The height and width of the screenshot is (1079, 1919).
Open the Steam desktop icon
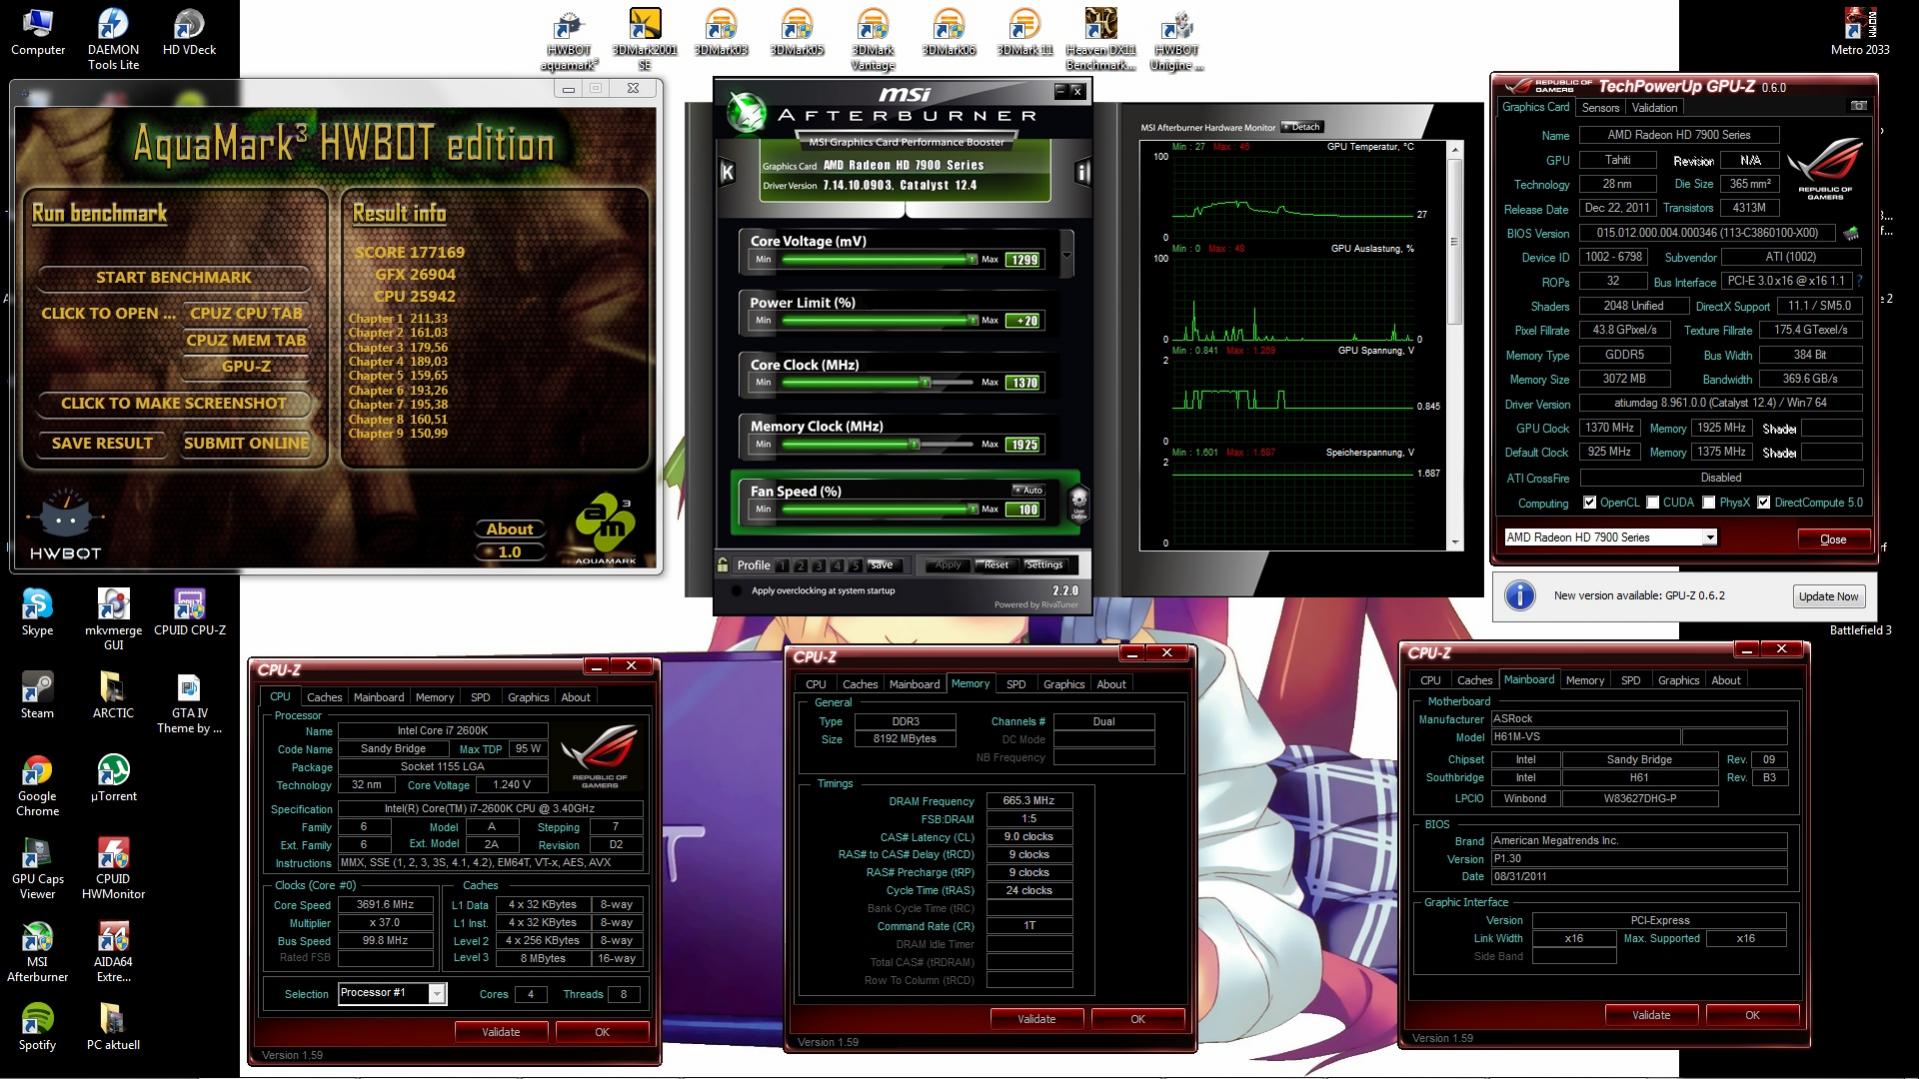pos(37,695)
